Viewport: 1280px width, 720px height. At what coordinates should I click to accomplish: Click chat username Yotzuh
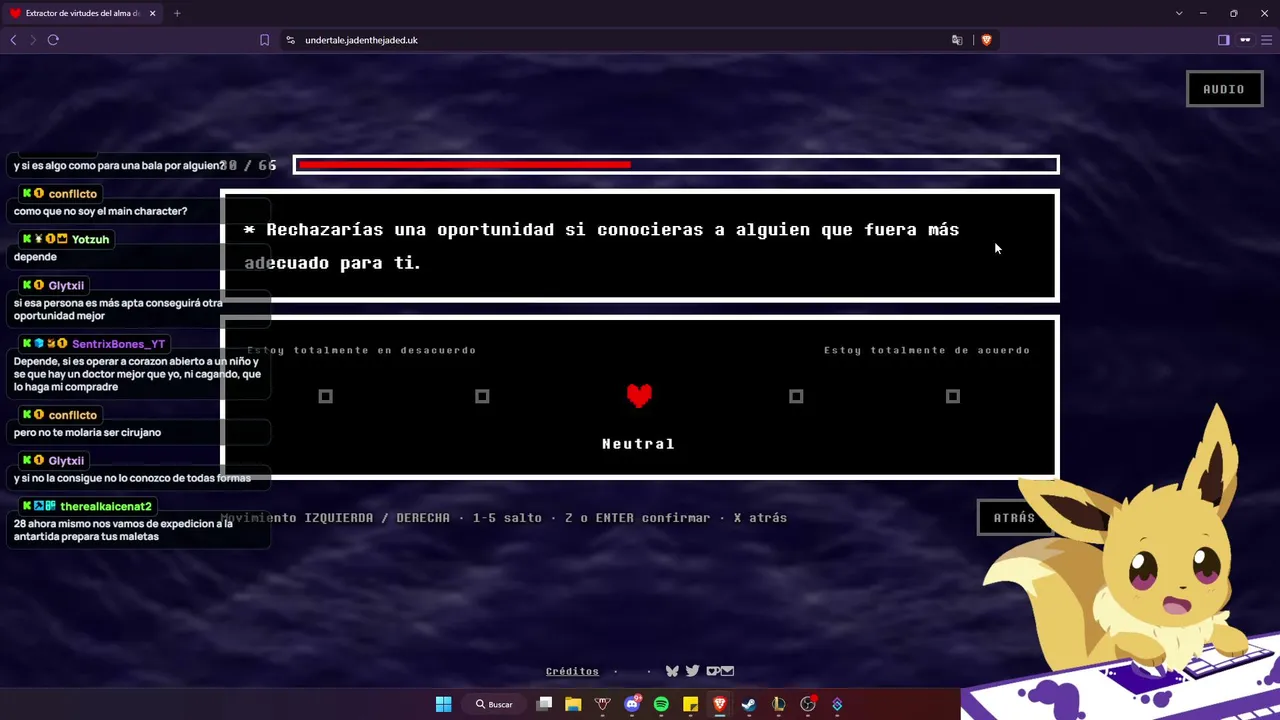[90, 239]
